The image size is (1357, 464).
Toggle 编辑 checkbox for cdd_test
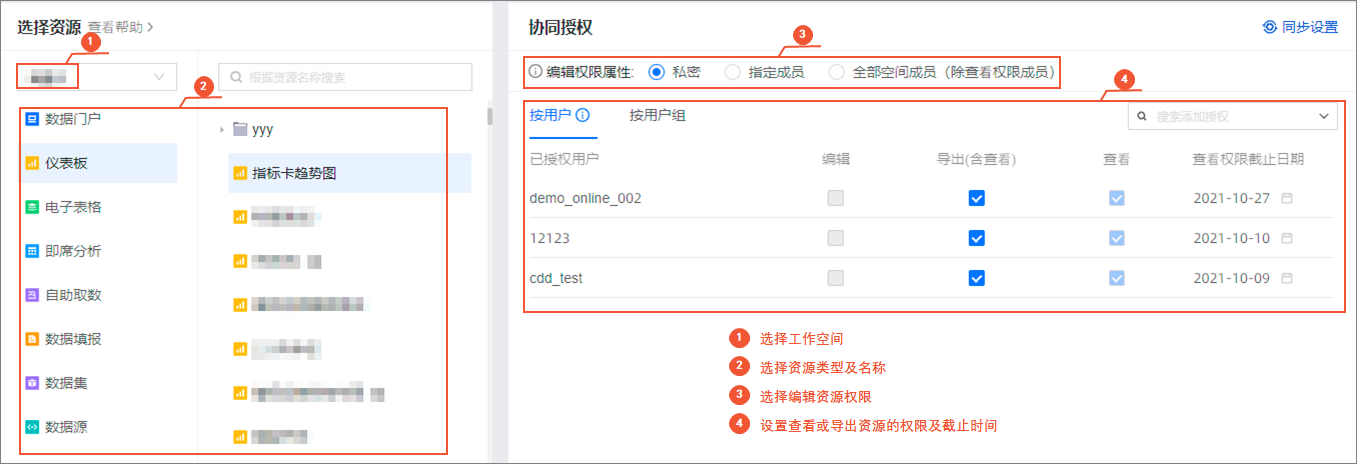click(836, 278)
